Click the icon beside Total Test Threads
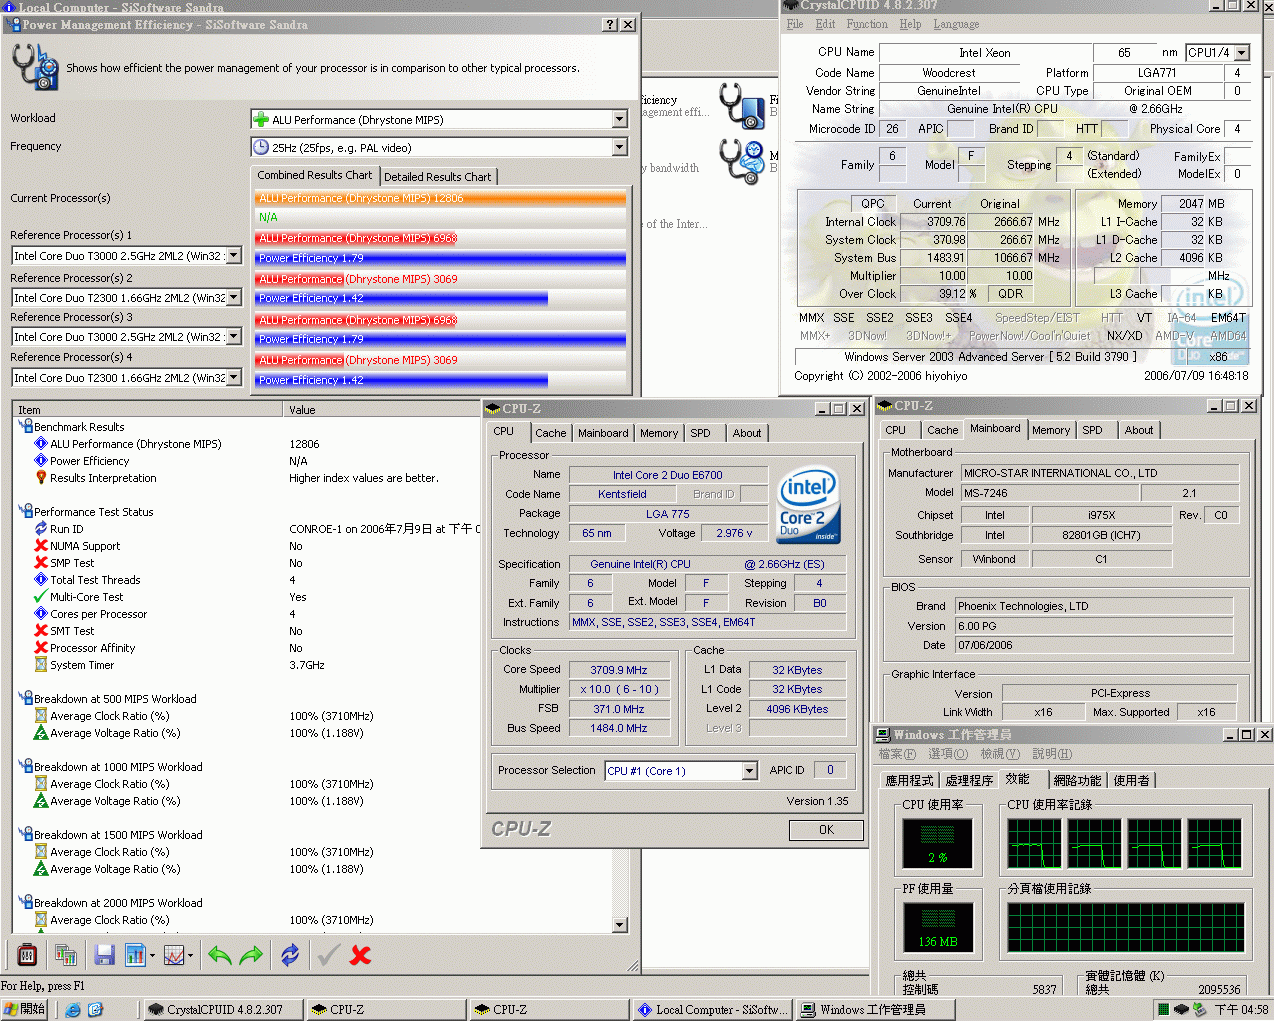The width and height of the screenshot is (1274, 1021). pos(41,580)
